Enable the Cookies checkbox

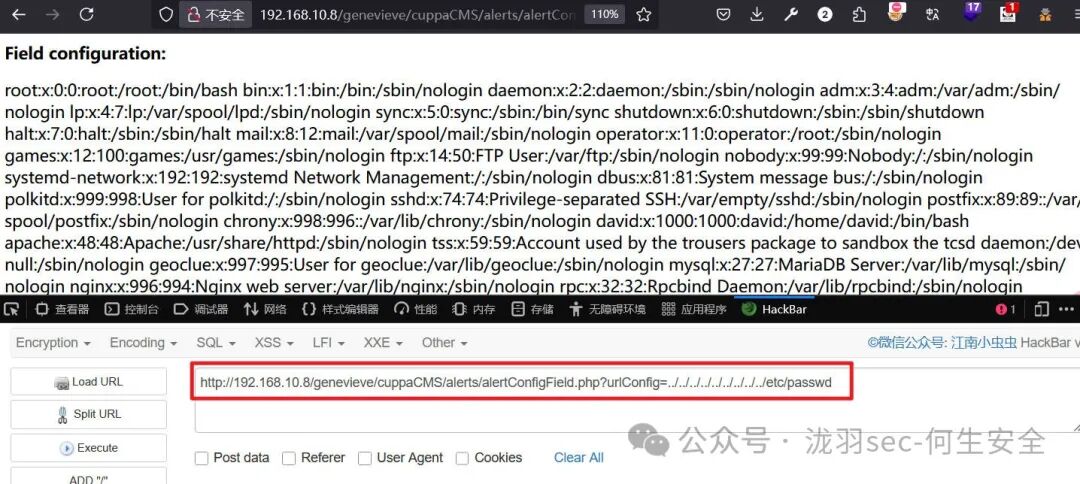coord(463,458)
